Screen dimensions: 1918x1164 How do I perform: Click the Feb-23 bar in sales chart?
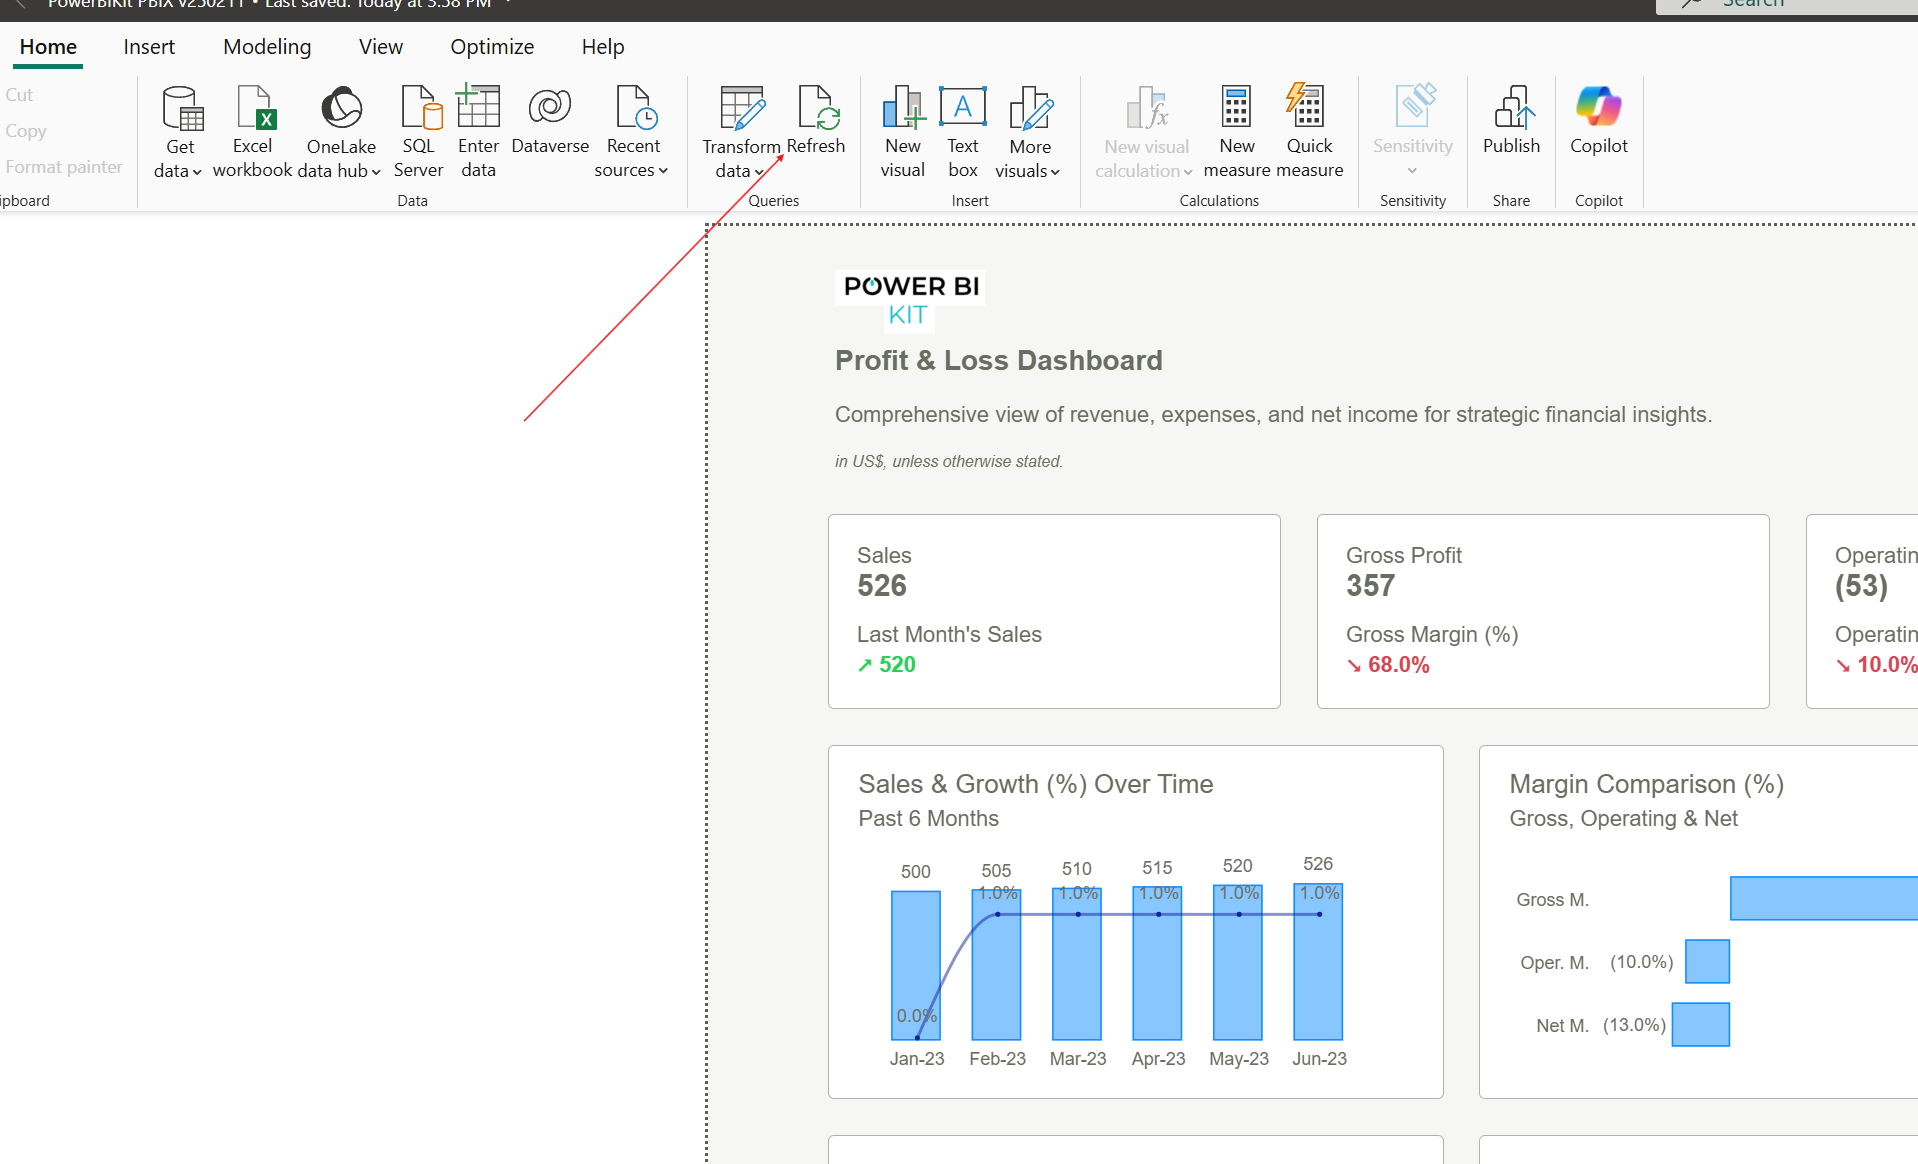coord(997,964)
